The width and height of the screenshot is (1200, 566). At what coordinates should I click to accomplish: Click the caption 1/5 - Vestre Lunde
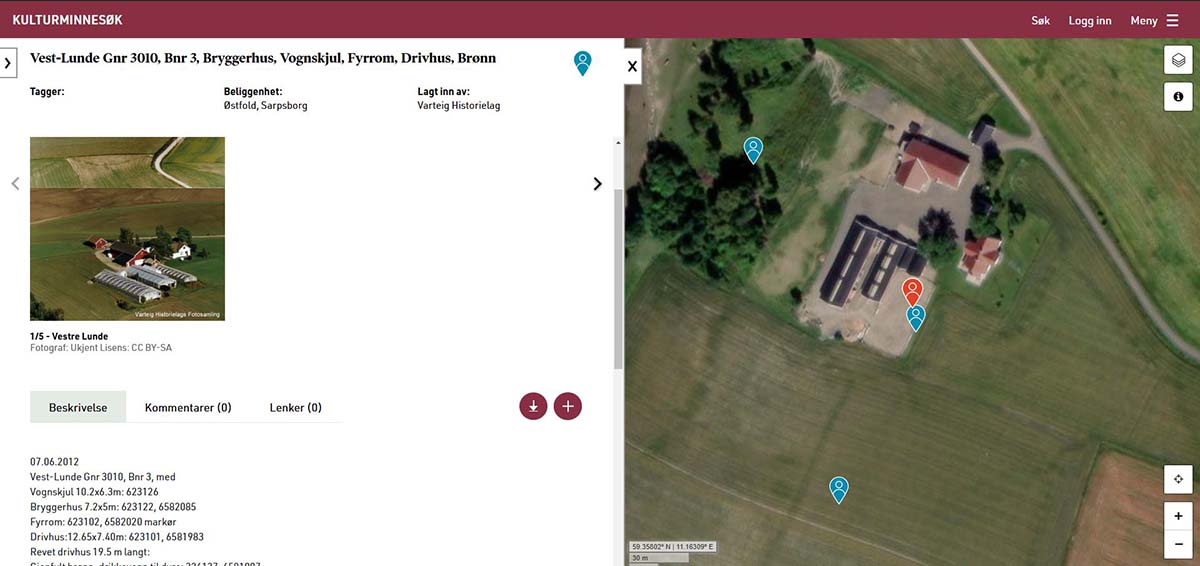click(x=69, y=336)
